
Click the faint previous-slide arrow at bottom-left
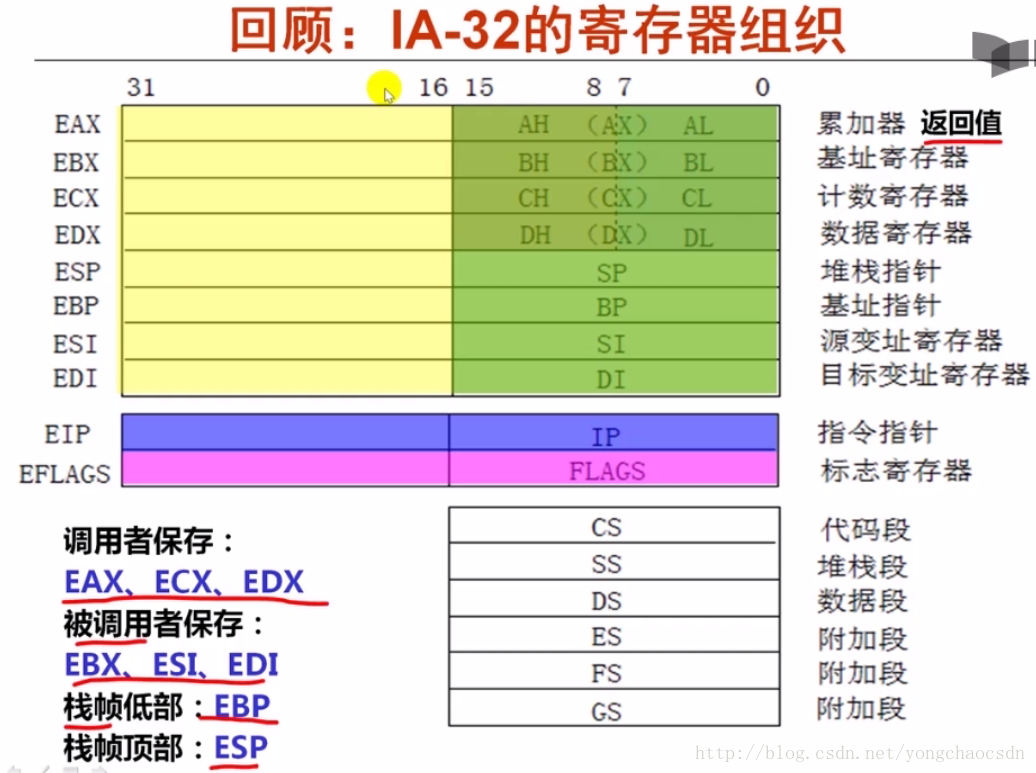pos(12,767)
